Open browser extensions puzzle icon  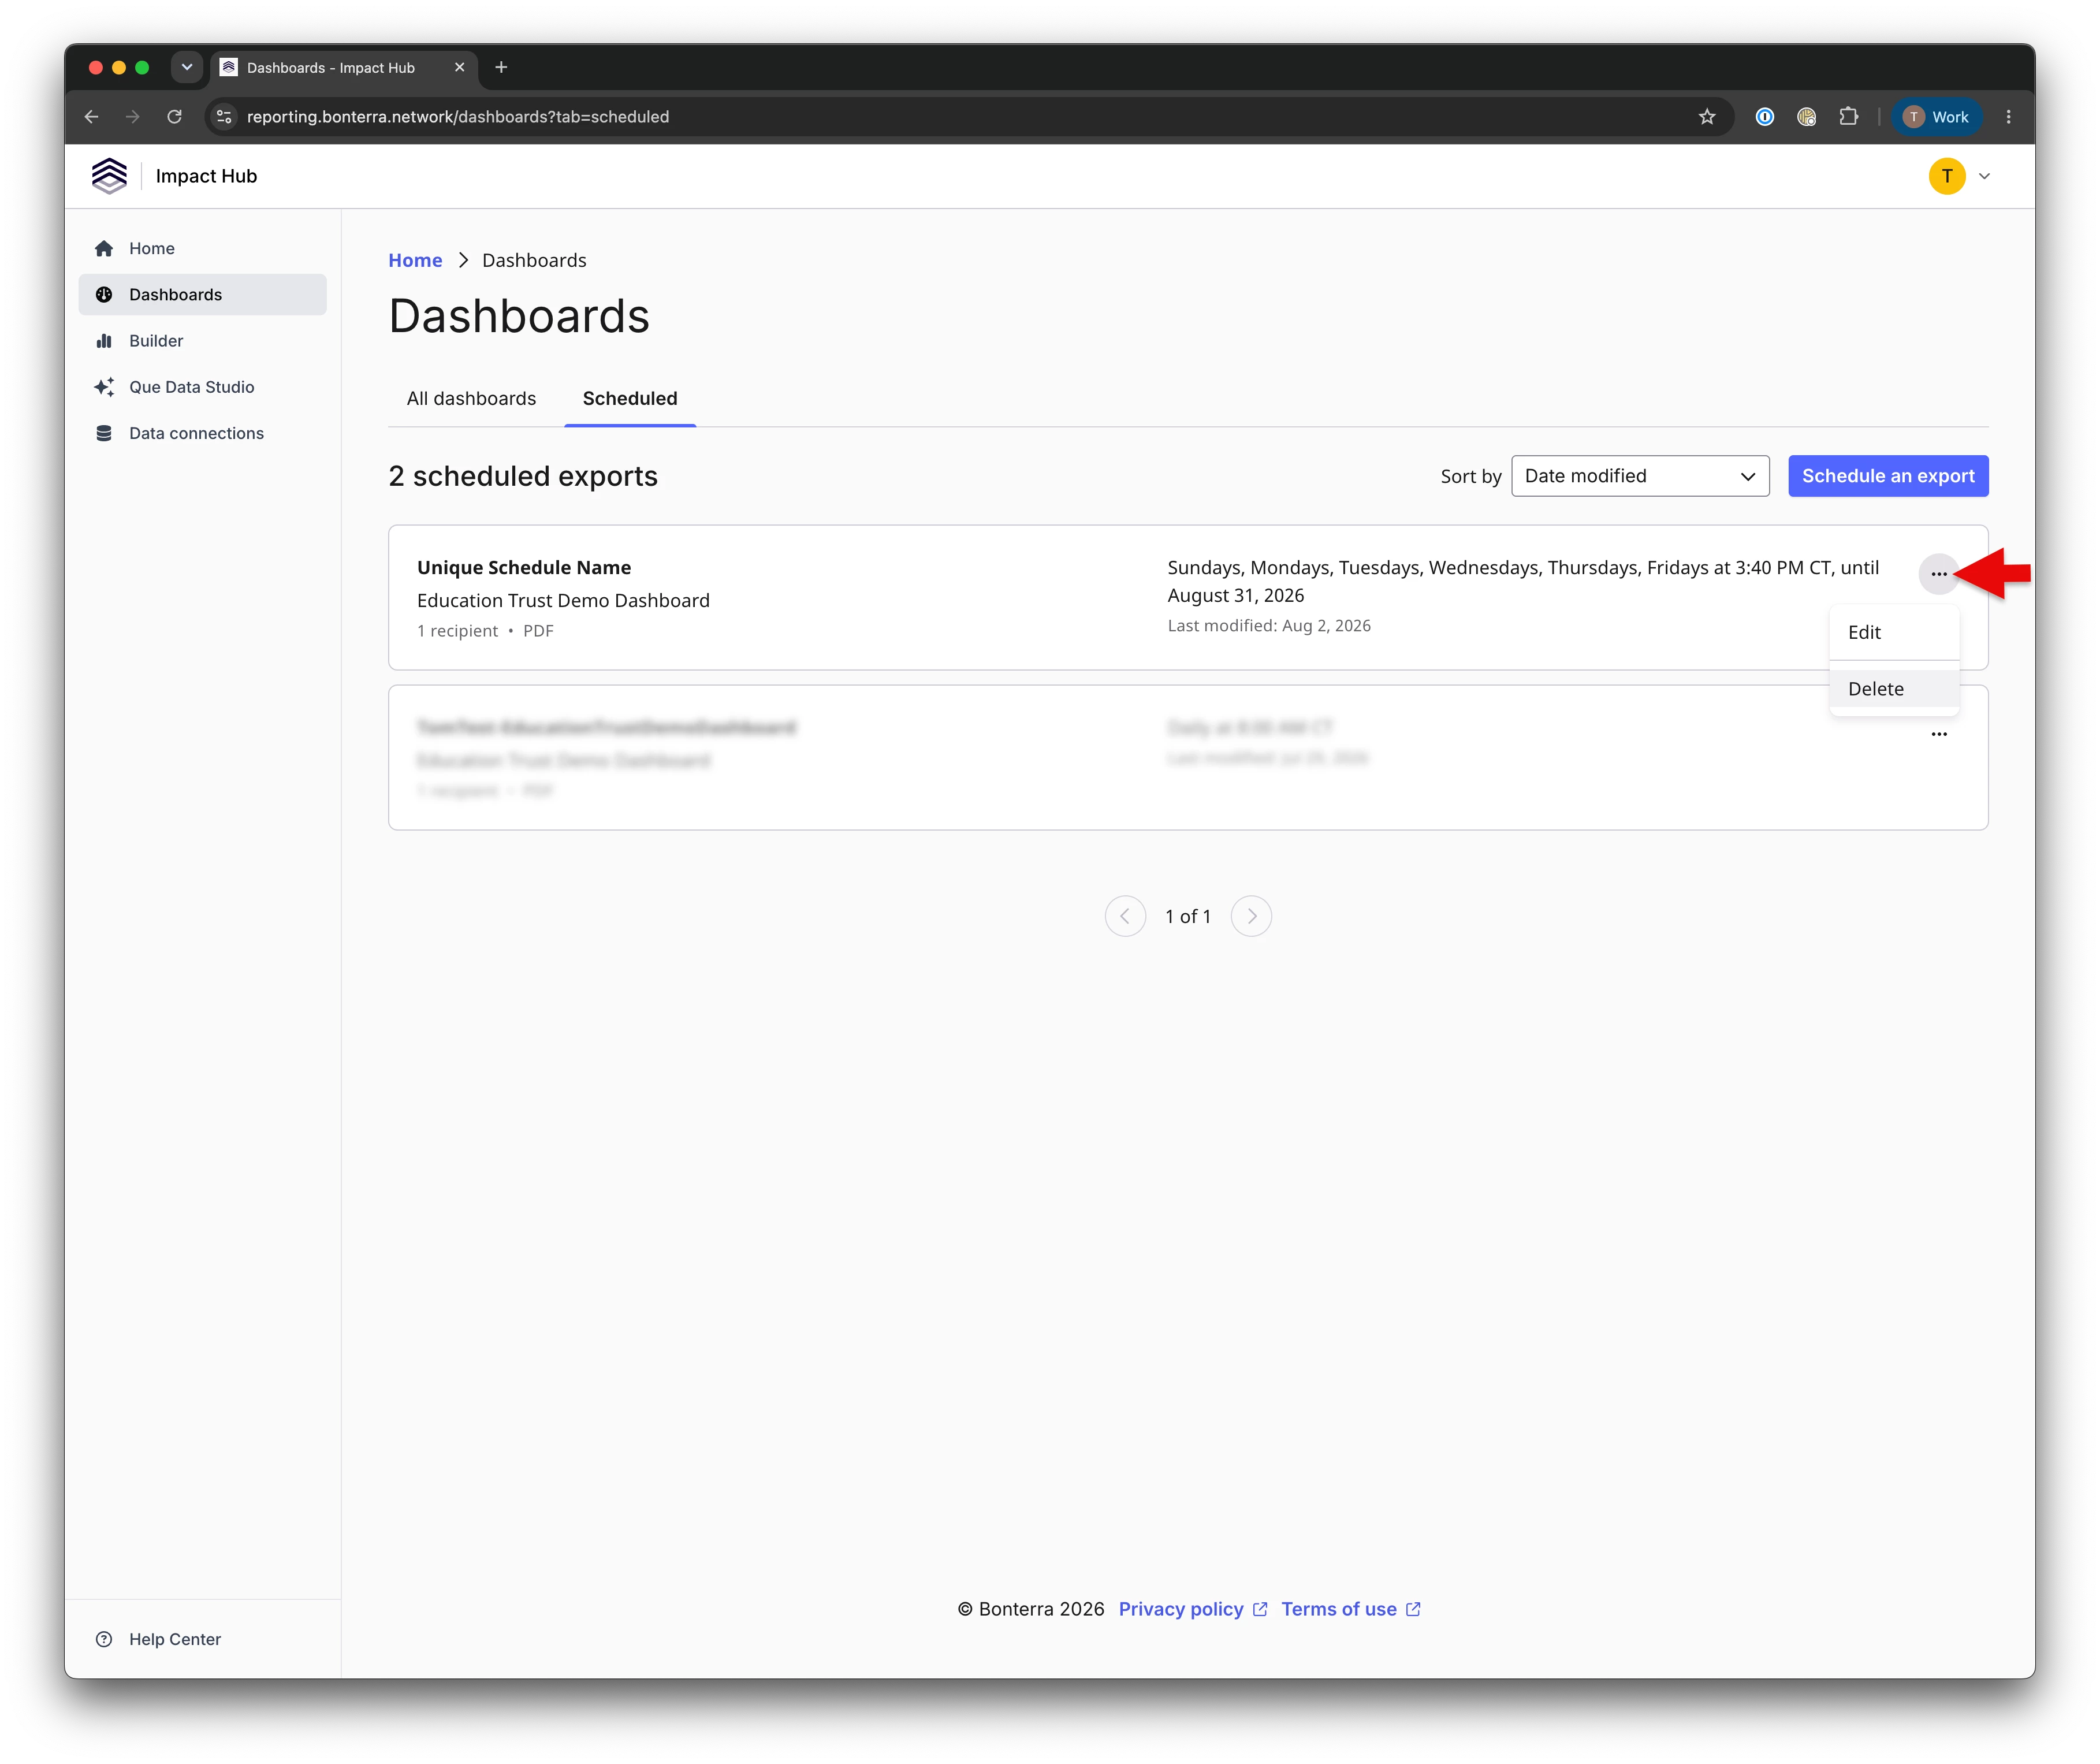click(x=1848, y=117)
